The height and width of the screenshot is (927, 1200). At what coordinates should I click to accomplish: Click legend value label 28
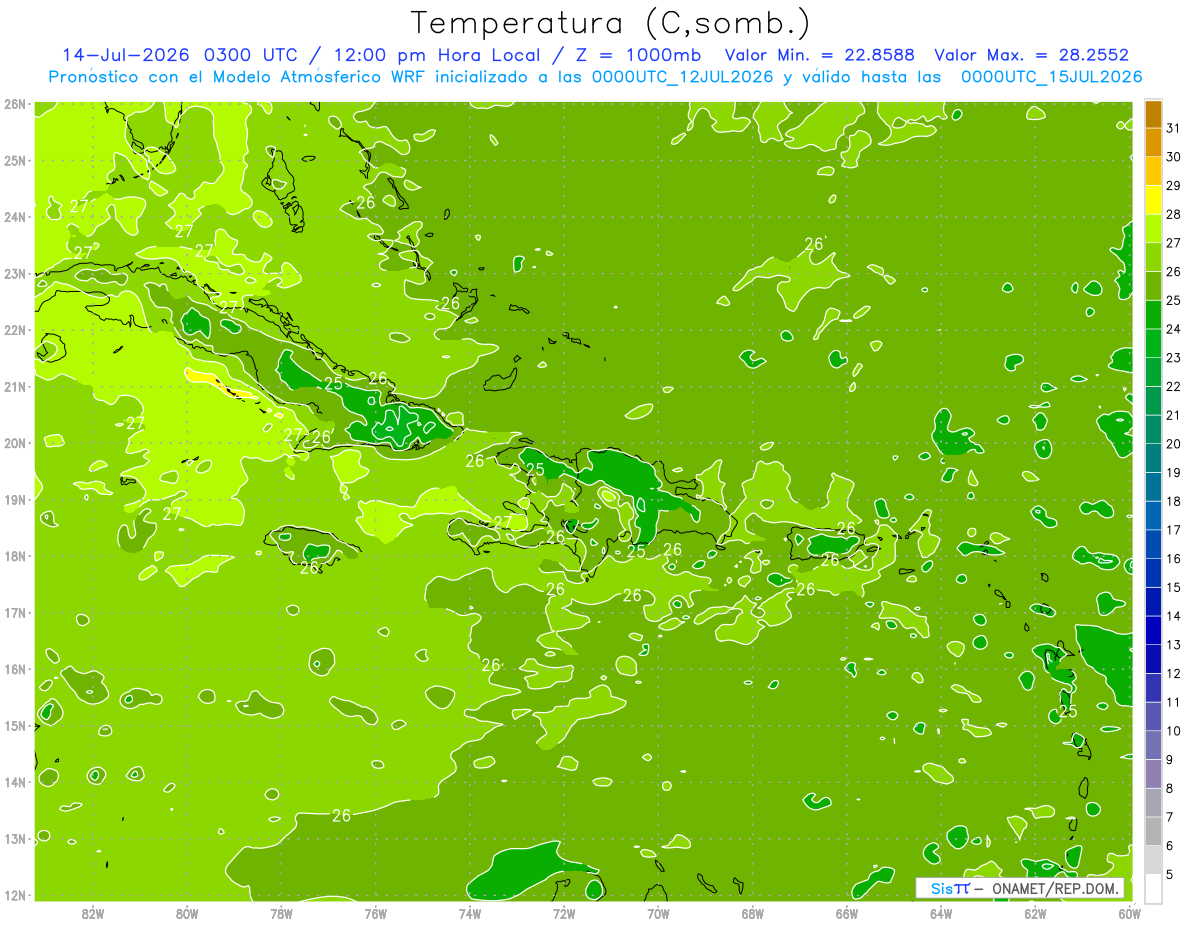coord(1174,214)
